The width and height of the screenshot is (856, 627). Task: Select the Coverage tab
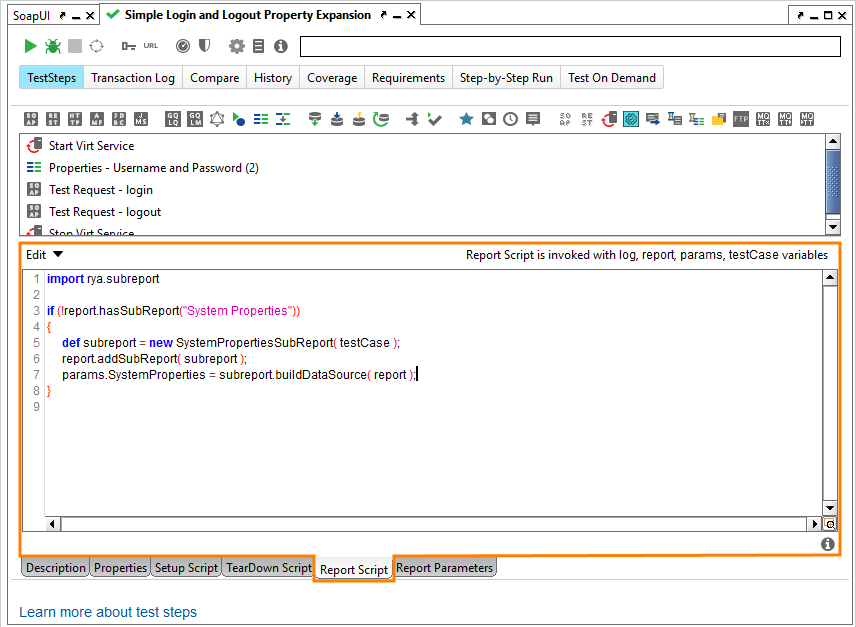(332, 77)
